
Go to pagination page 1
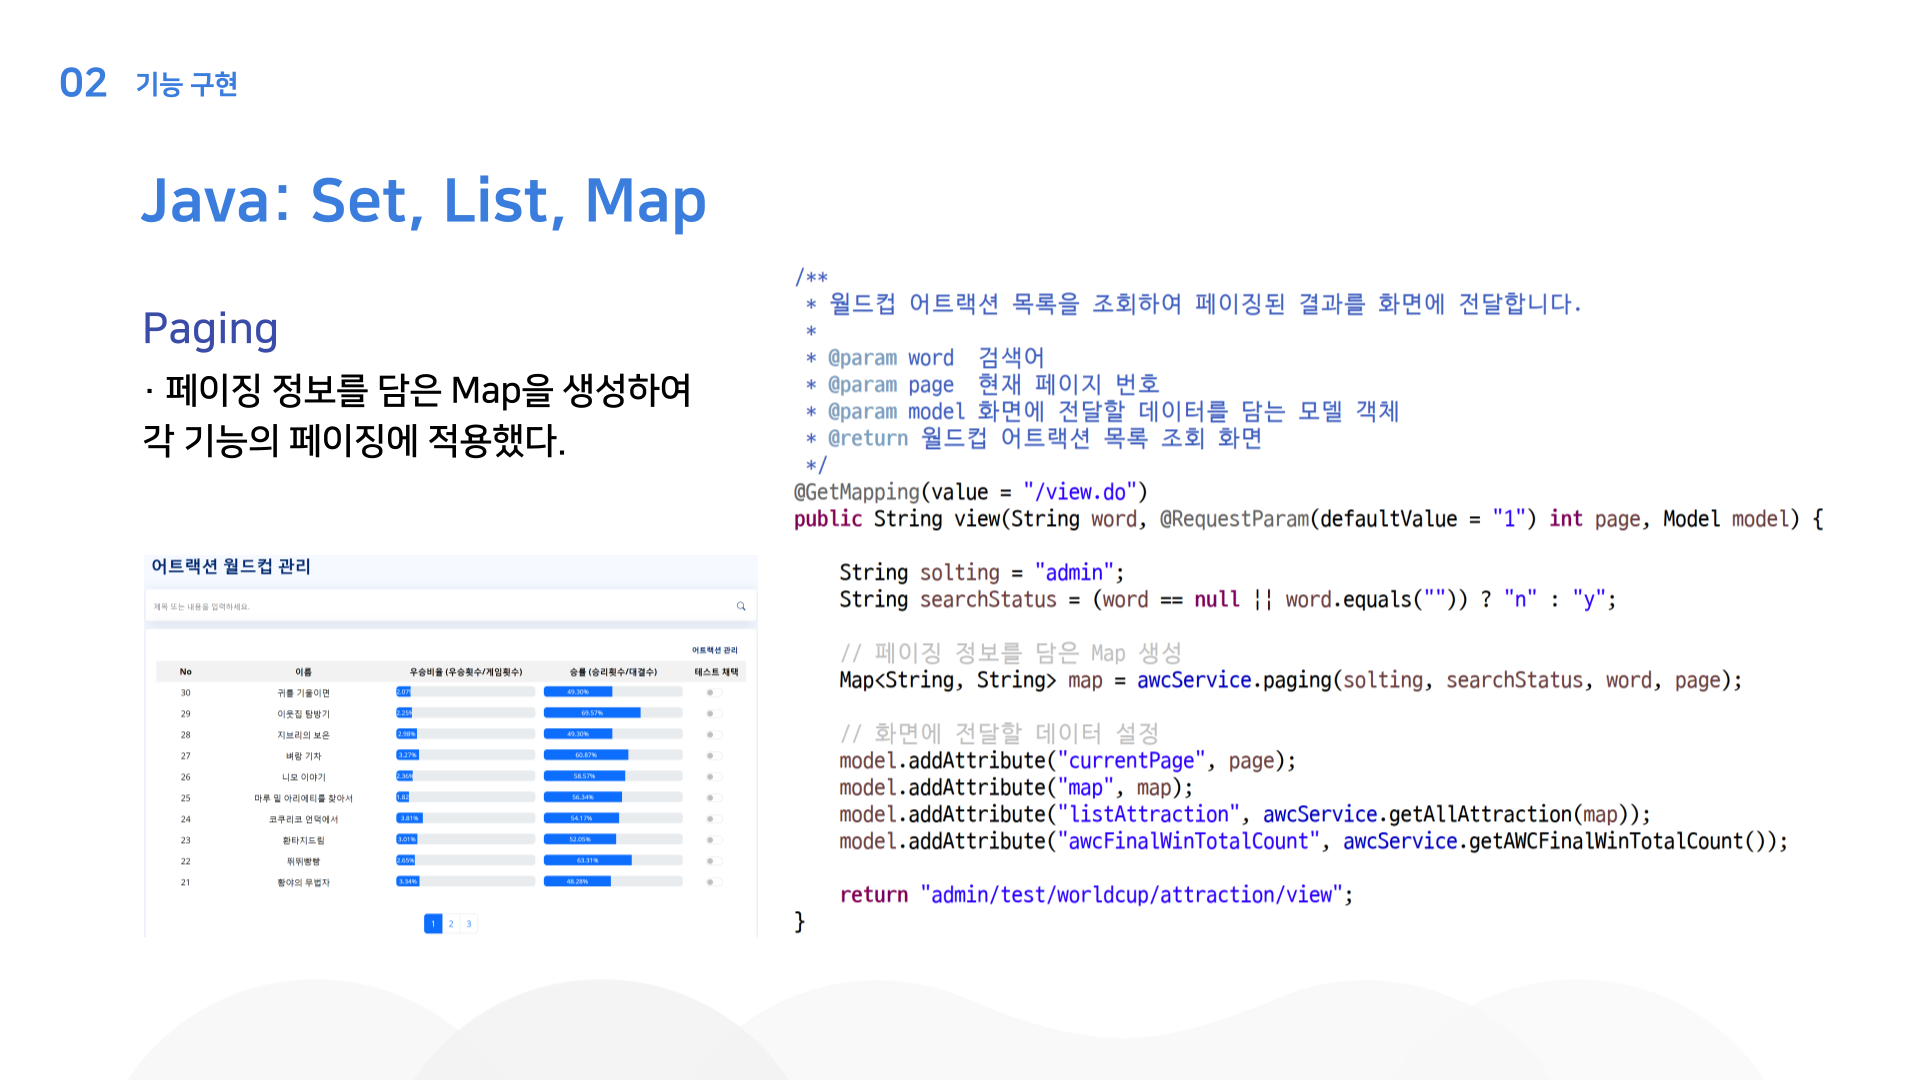point(433,923)
